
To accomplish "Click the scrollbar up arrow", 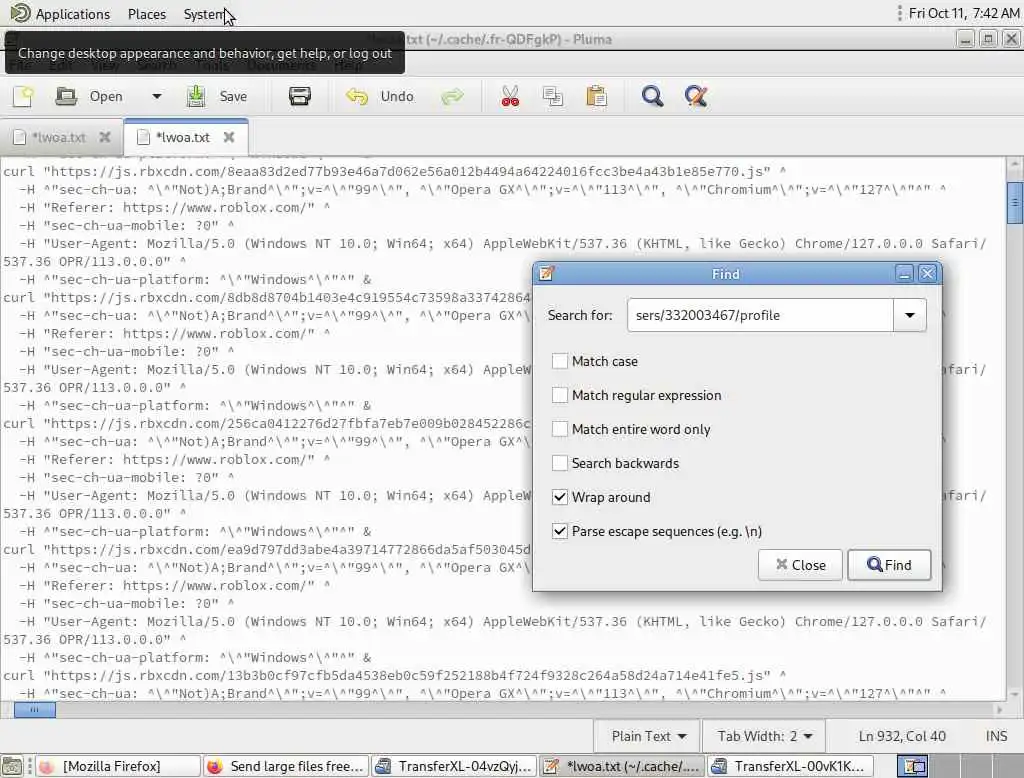I will (1014, 164).
